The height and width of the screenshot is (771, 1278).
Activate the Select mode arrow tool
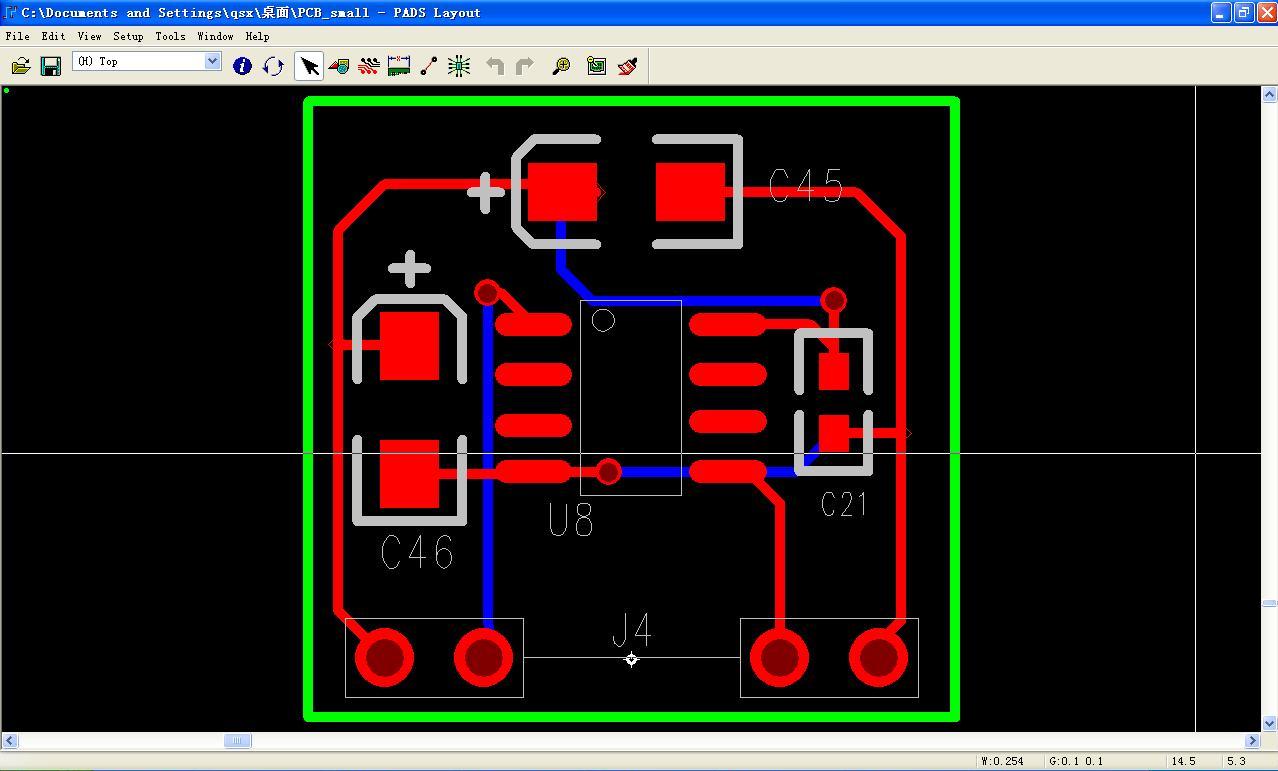[309, 66]
